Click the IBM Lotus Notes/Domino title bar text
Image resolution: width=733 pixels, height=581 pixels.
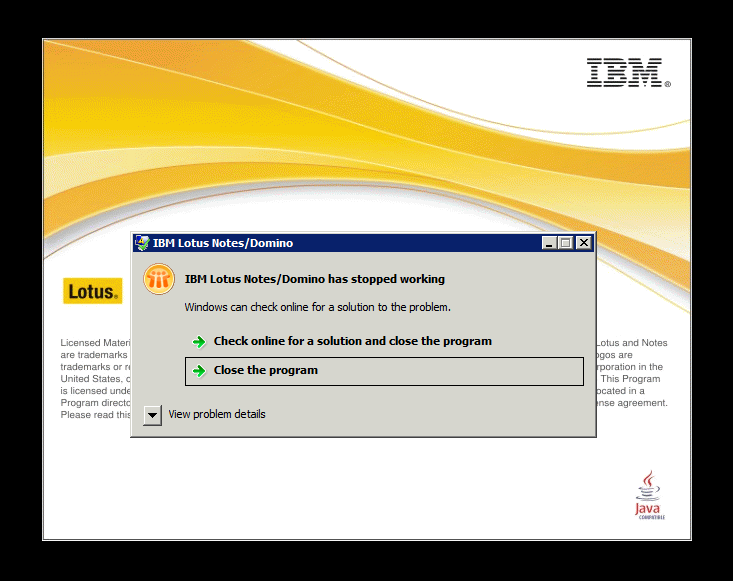pos(223,243)
